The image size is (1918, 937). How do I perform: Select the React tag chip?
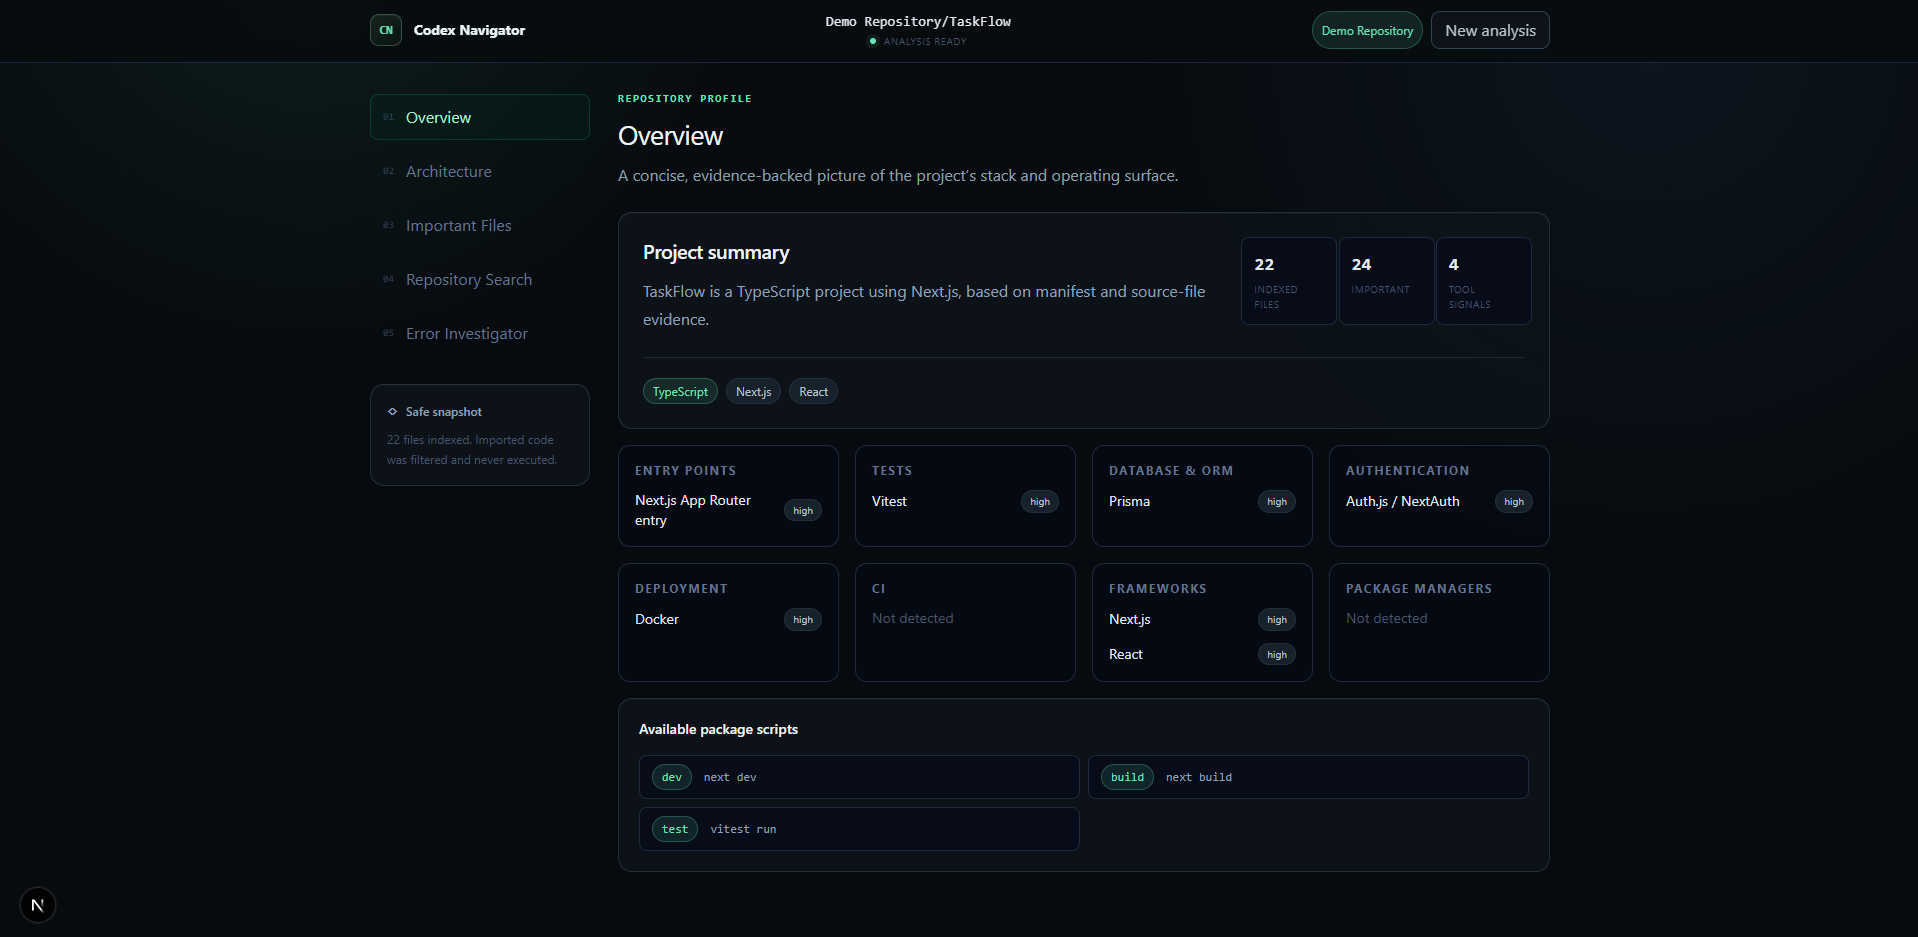pos(813,391)
